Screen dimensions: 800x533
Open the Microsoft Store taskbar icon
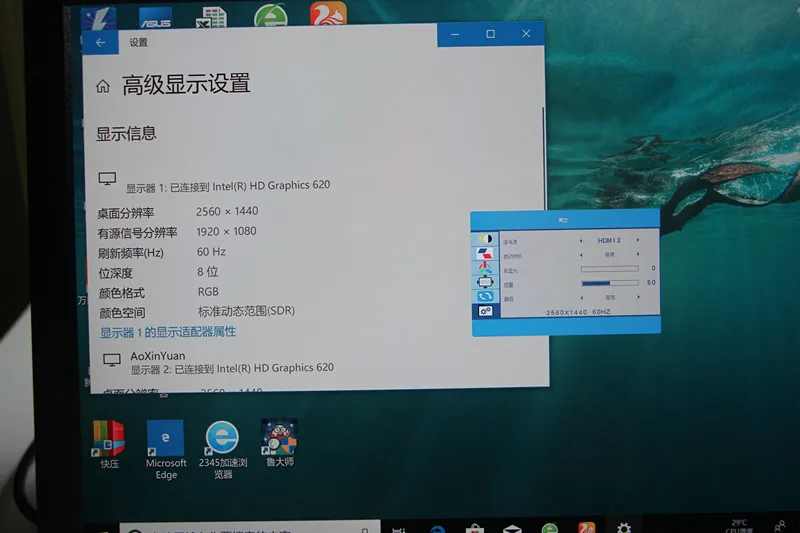474,528
